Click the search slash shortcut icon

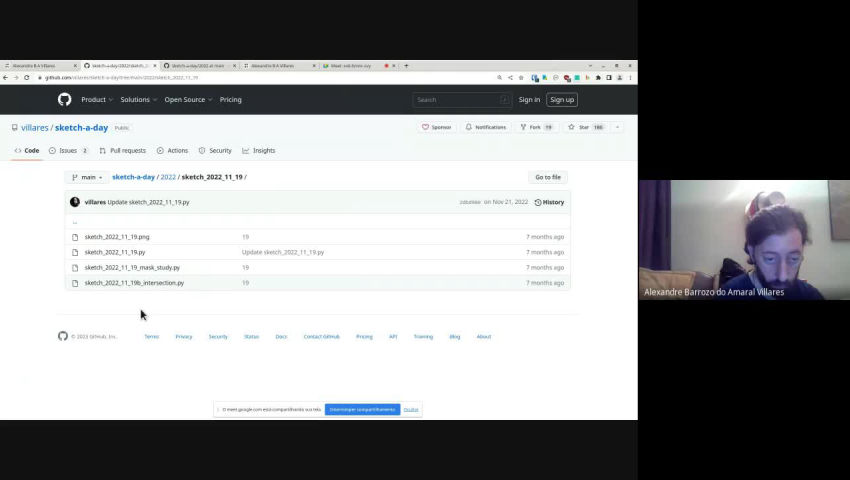(504, 100)
